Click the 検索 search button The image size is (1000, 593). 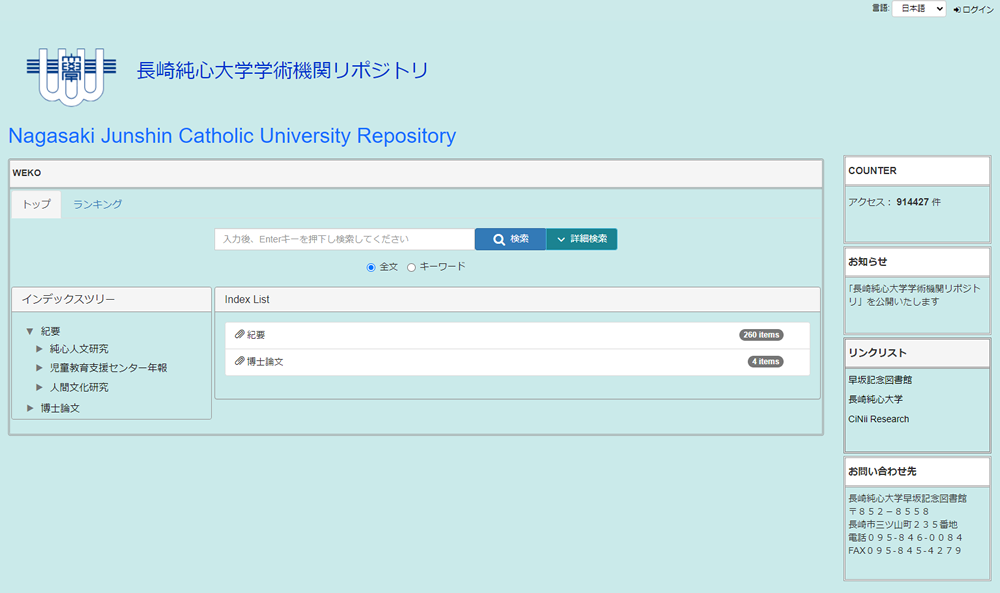(x=510, y=239)
